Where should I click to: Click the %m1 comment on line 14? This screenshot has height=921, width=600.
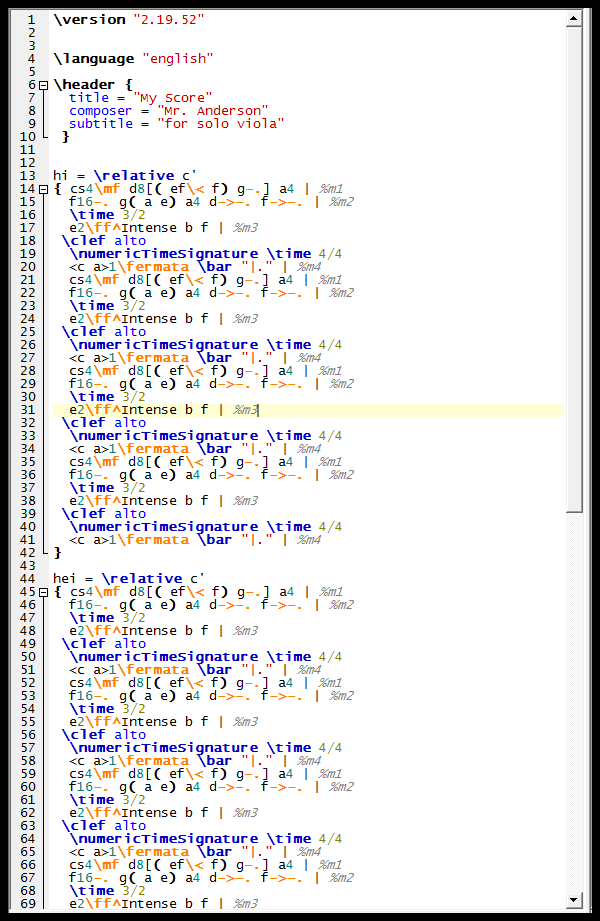(331, 189)
